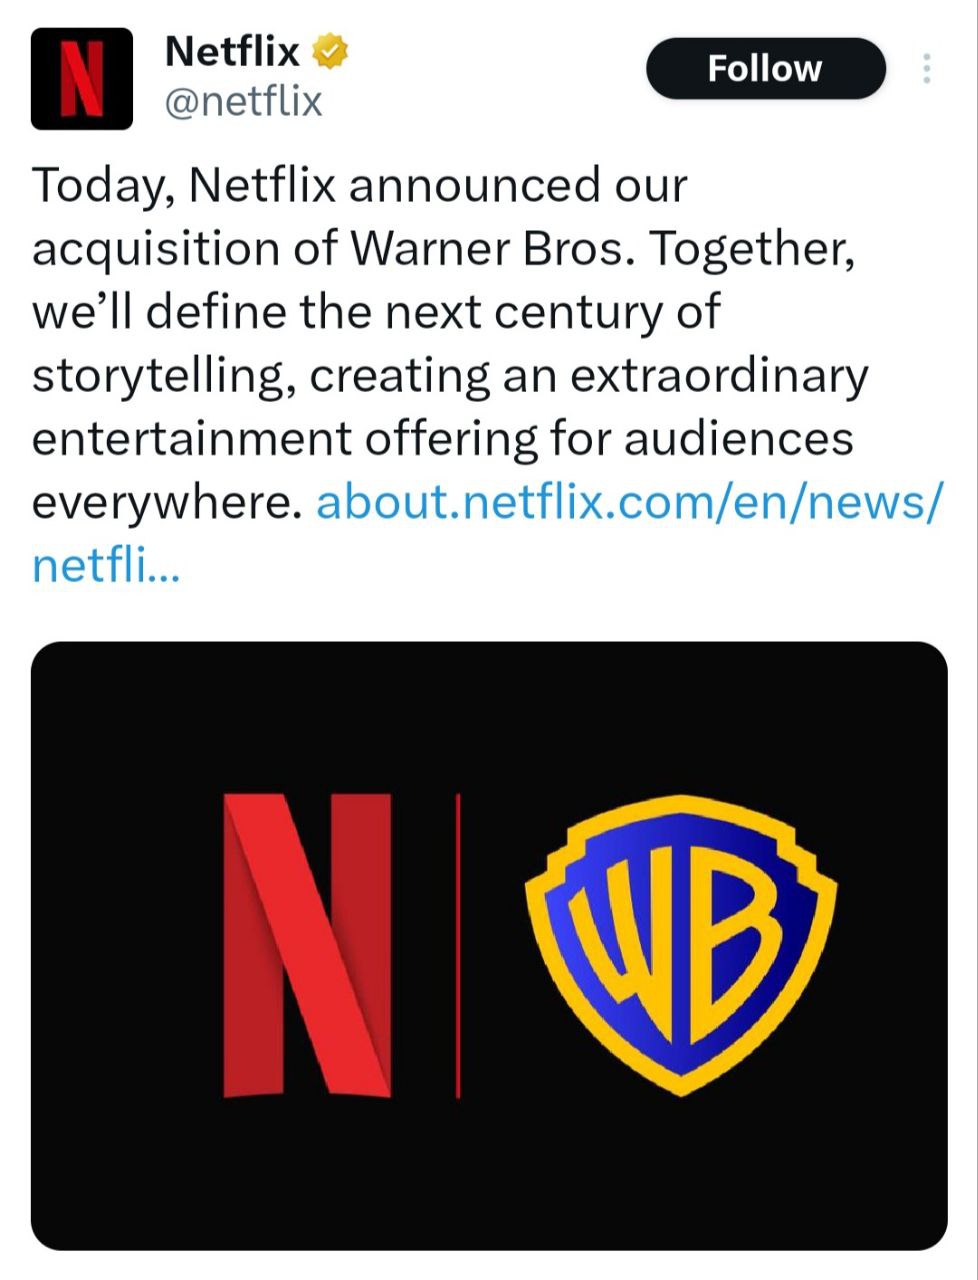Click the gold verified badge
The height and width of the screenshot is (1280, 978).
[330, 51]
